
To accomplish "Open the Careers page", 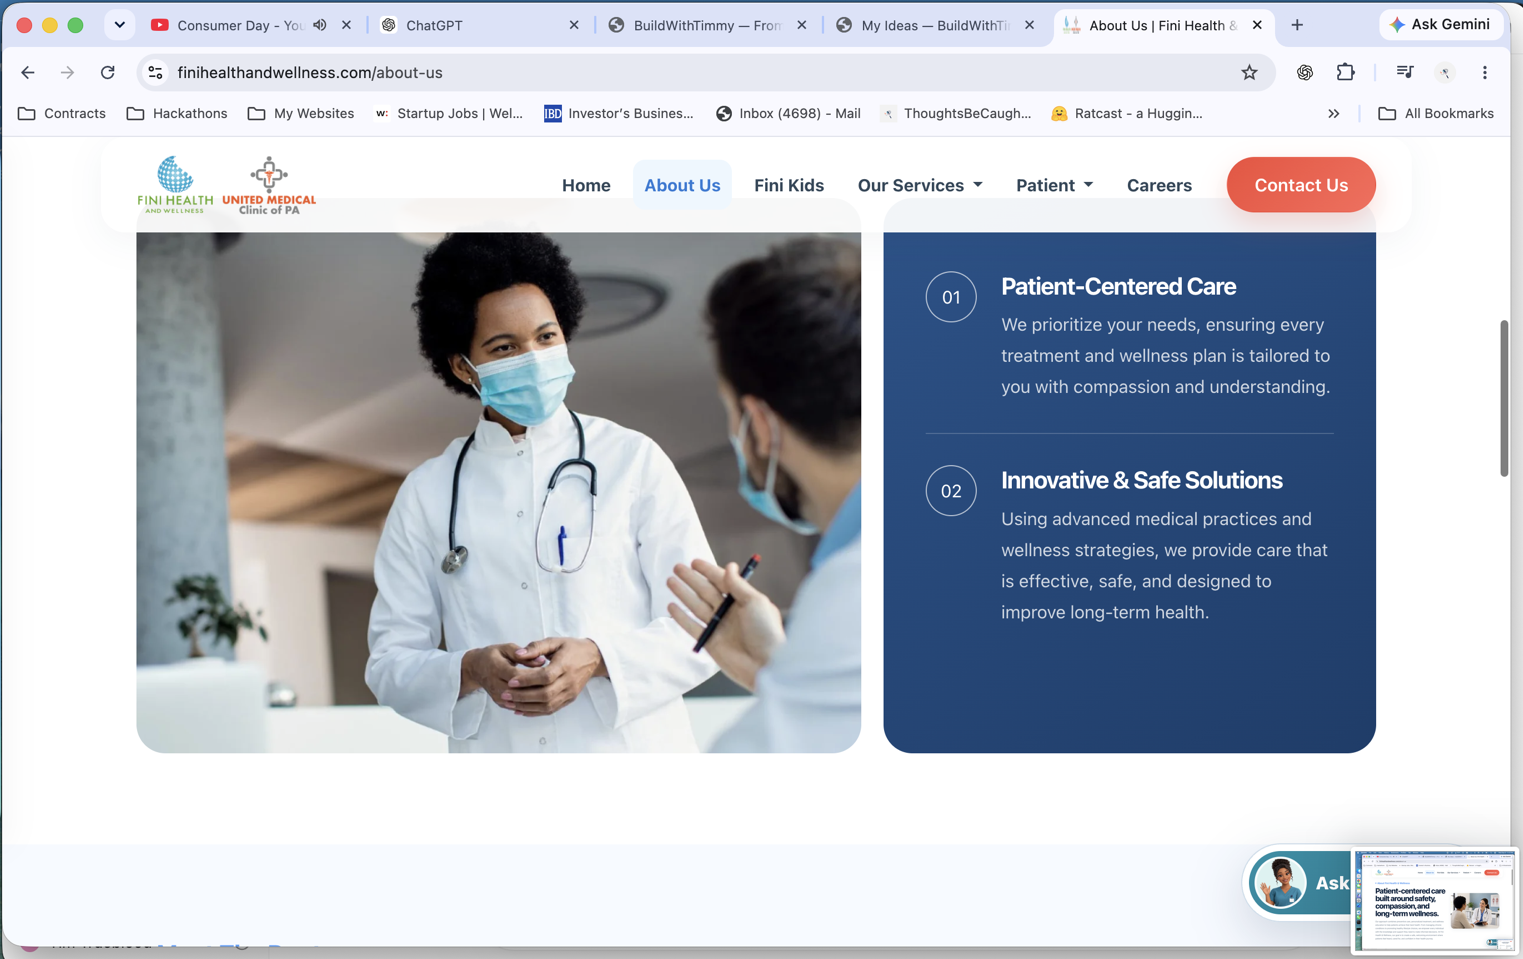I will [1159, 185].
